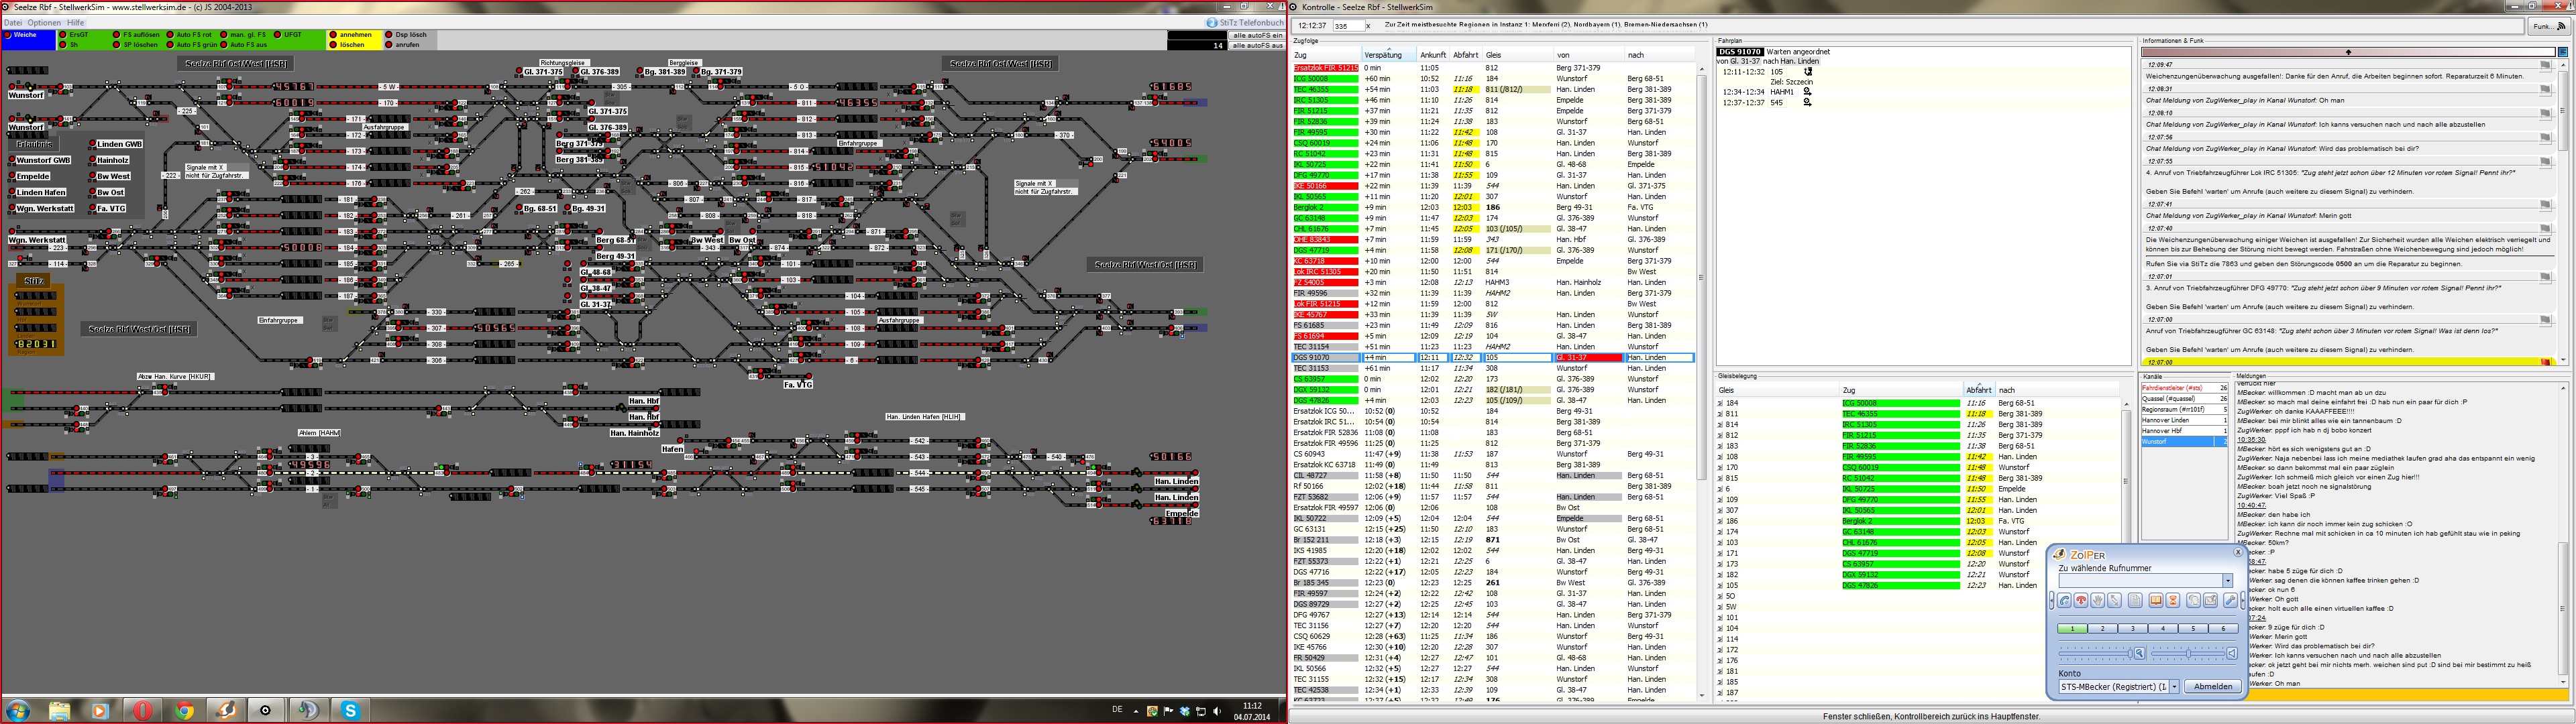The height and width of the screenshot is (724, 2576).
Task: Click the Abmelden button in Zoiper
Action: pyautogui.click(x=2213, y=687)
